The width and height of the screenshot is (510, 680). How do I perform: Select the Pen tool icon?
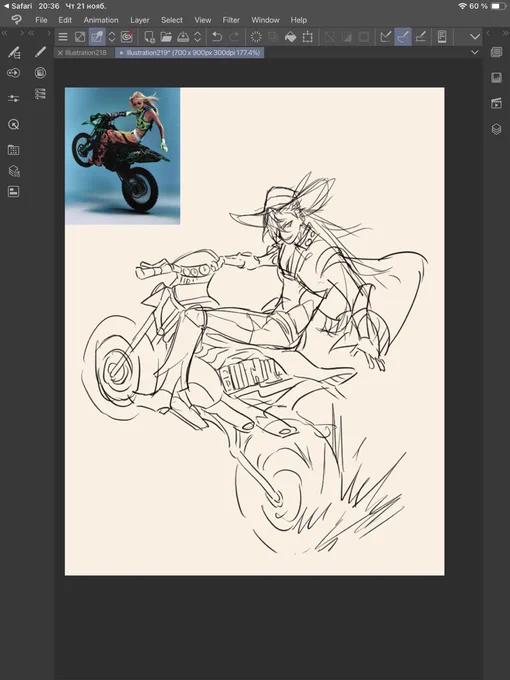coord(40,52)
